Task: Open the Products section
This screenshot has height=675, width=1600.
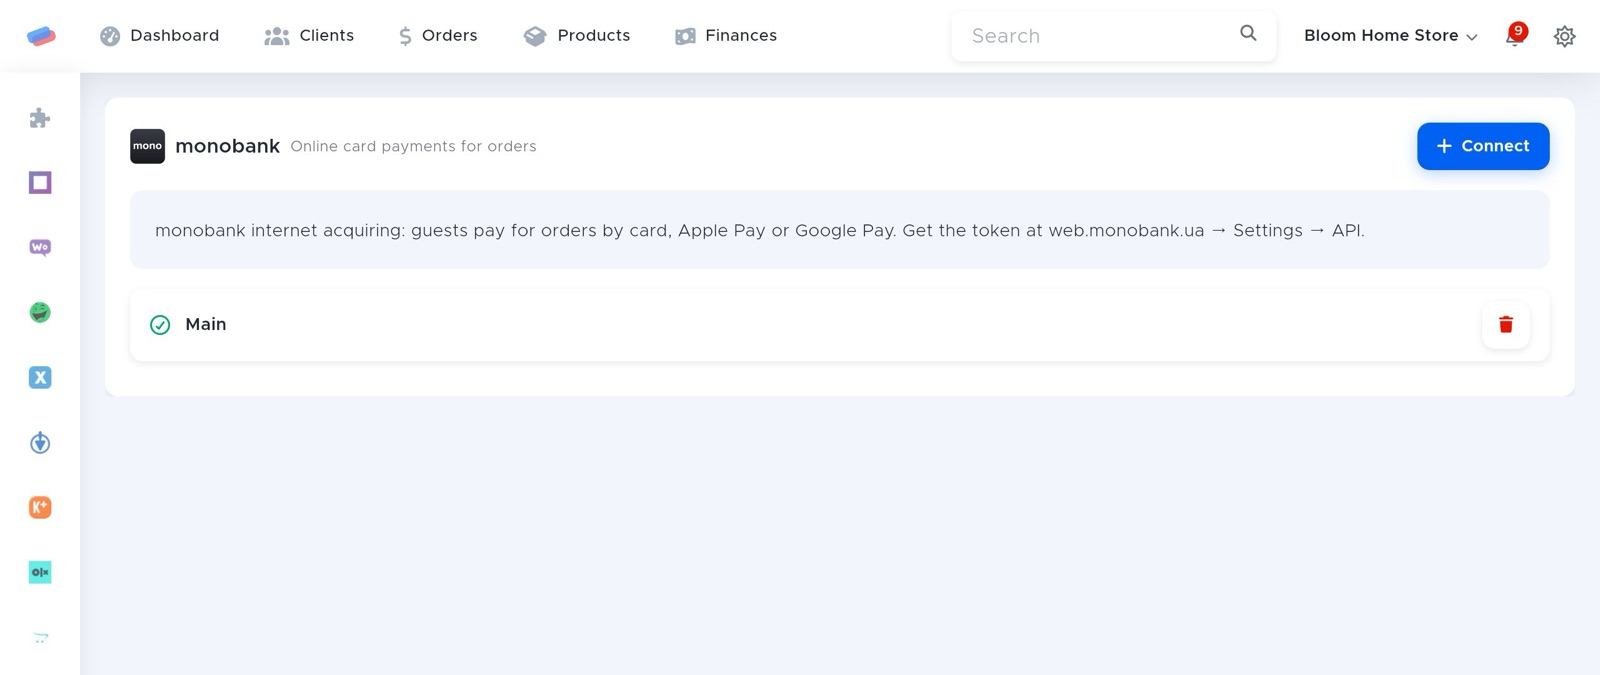Action: (577, 36)
